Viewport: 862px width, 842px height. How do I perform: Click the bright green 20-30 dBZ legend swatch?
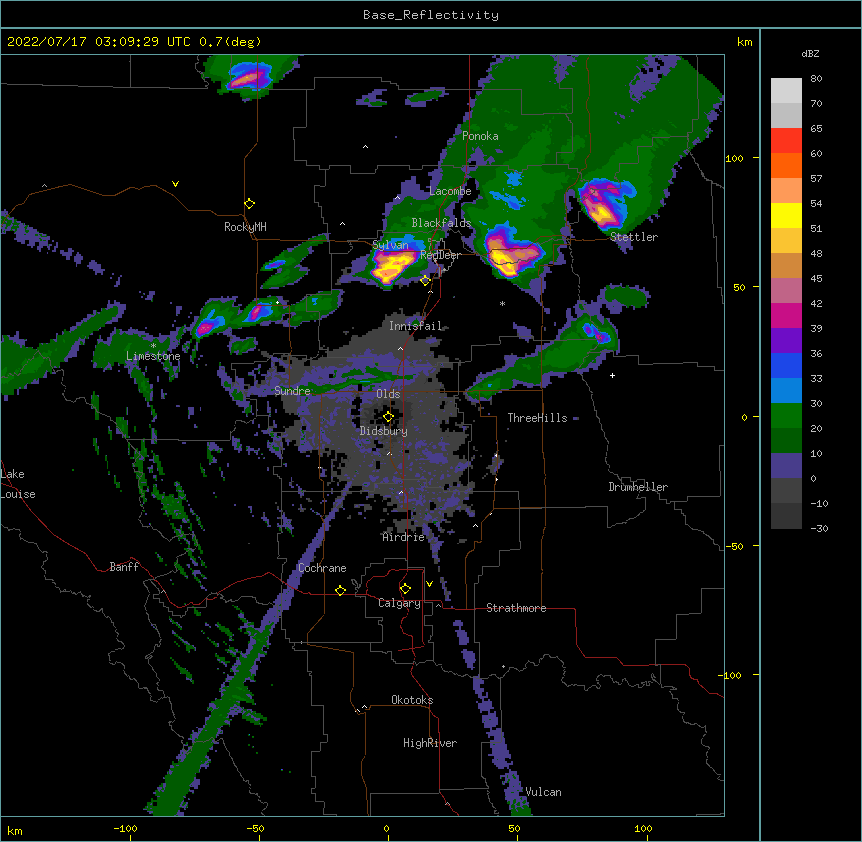(x=786, y=416)
